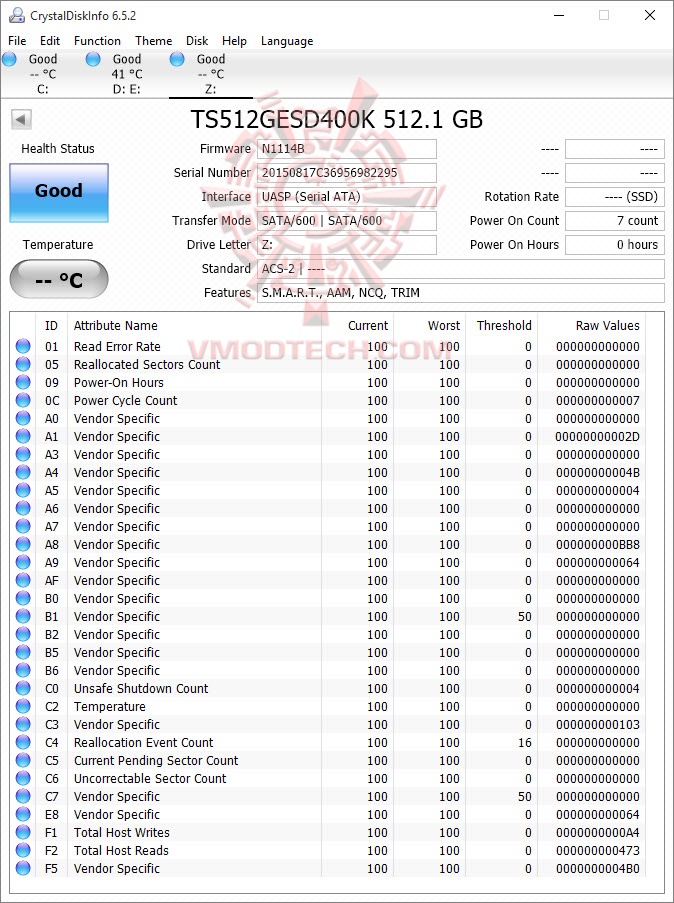Select the D: E: disk tab
Image resolution: width=674 pixels, height=903 pixels.
coord(127,74)
